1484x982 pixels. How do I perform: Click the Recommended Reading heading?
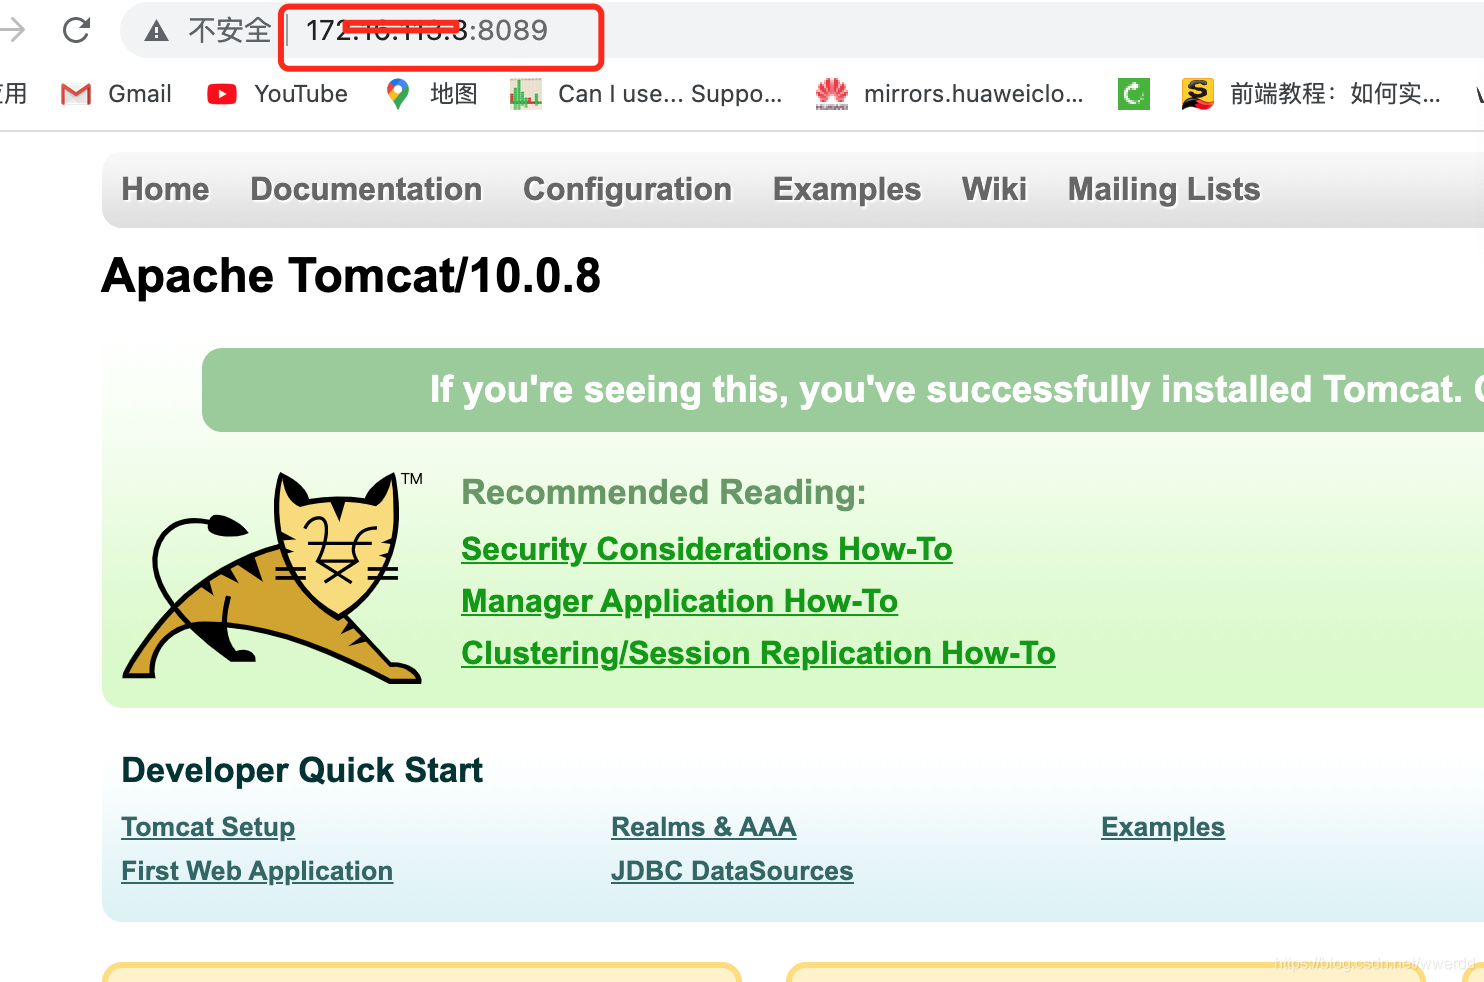(x=664, y=492)
